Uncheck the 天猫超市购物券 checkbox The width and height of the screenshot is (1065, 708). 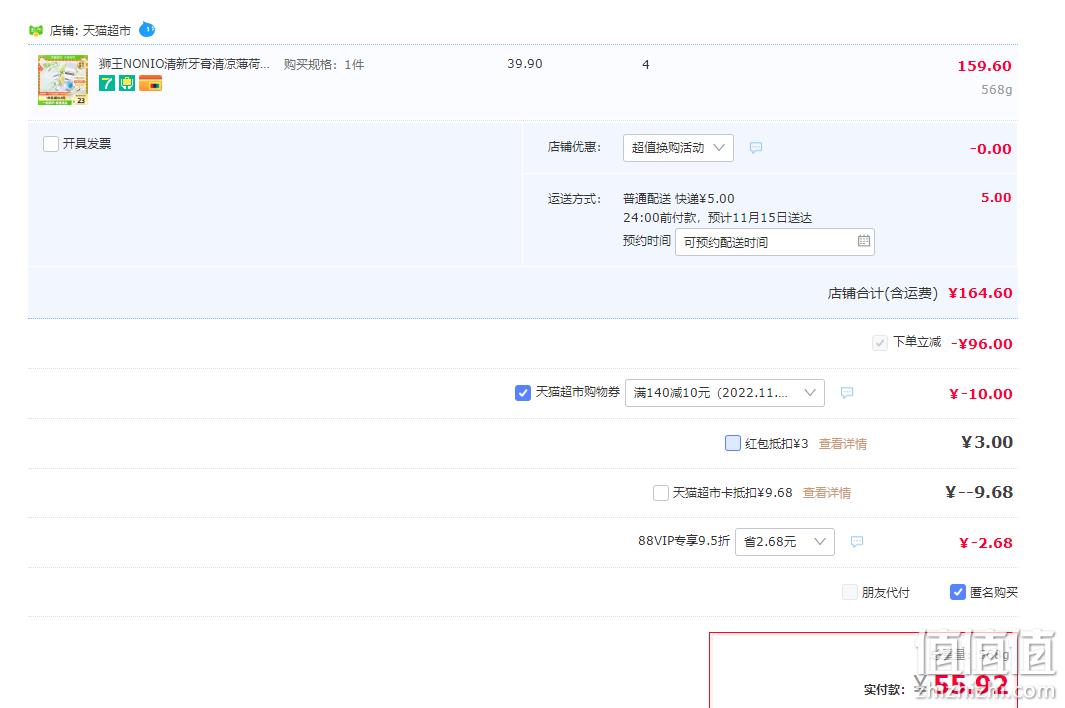(x=522, y=393)
